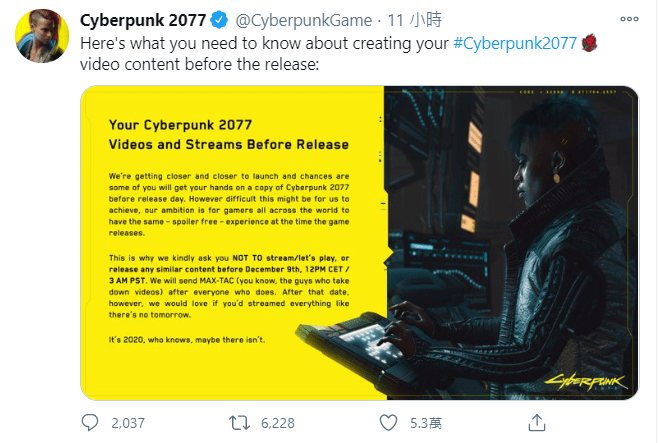The image size is (658, 443).
Task: Click the share upload icon
Action: (x=537, y=422)
